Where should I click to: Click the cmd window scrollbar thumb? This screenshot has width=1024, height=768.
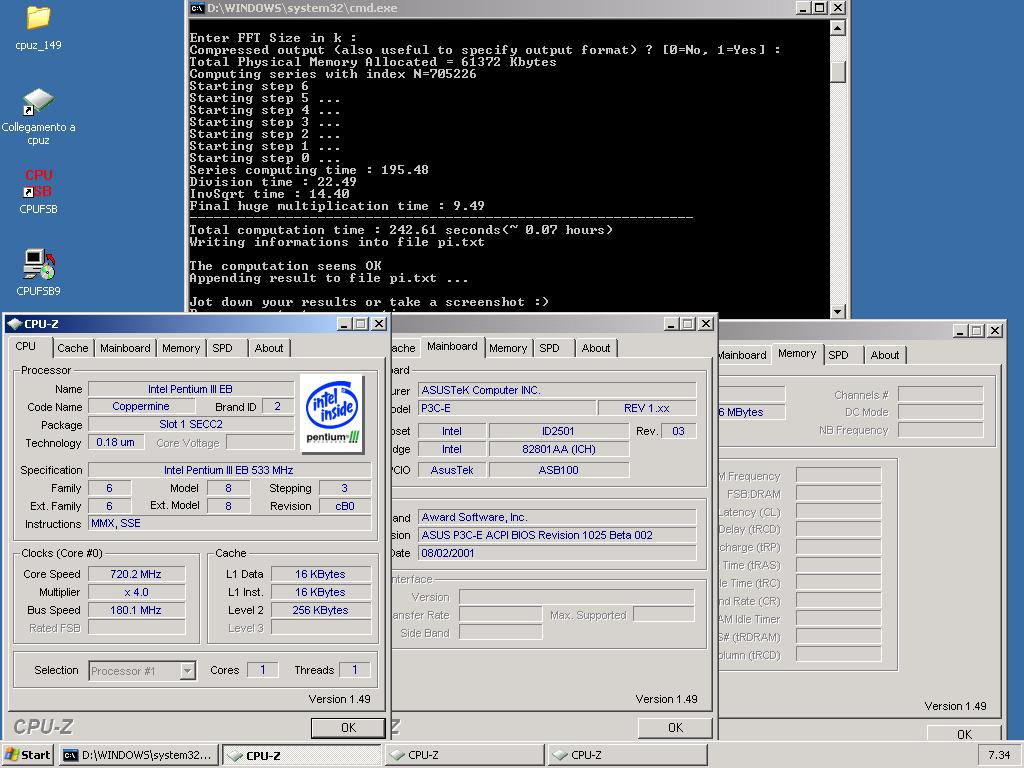[837, 72]
